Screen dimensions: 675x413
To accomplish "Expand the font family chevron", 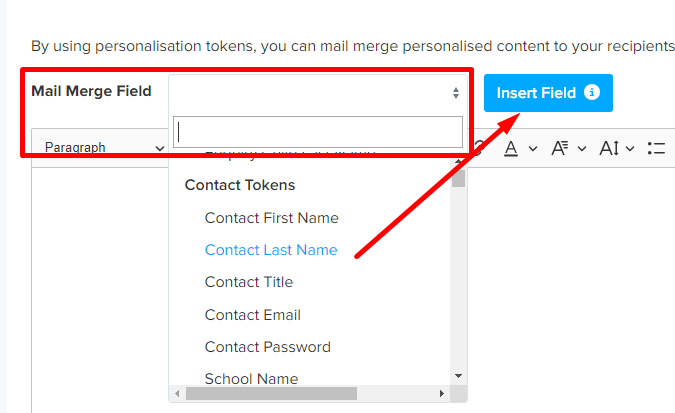I will point(582,149).
